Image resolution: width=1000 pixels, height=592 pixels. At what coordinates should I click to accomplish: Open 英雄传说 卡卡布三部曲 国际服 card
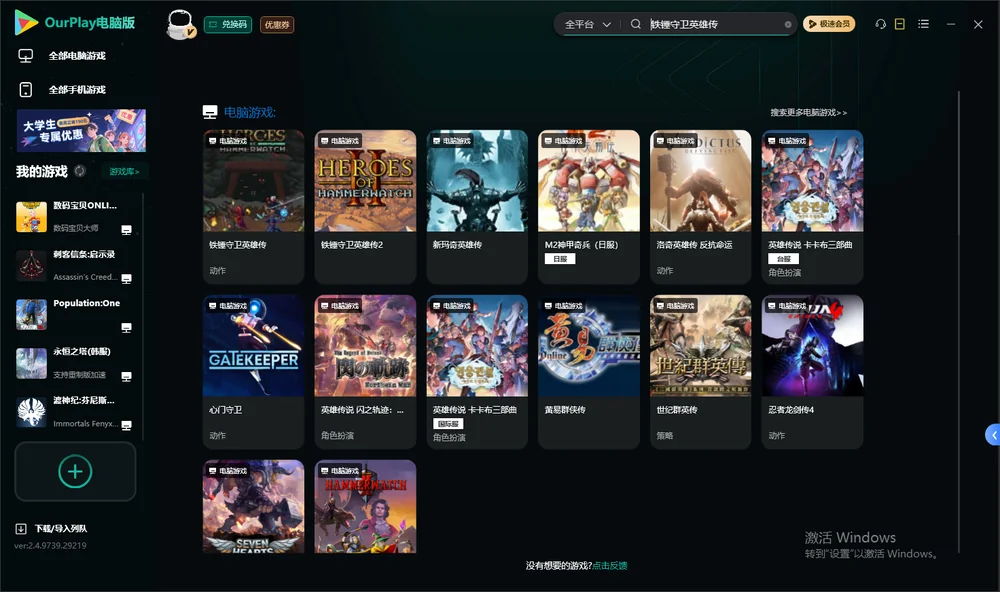pos(477,372)
